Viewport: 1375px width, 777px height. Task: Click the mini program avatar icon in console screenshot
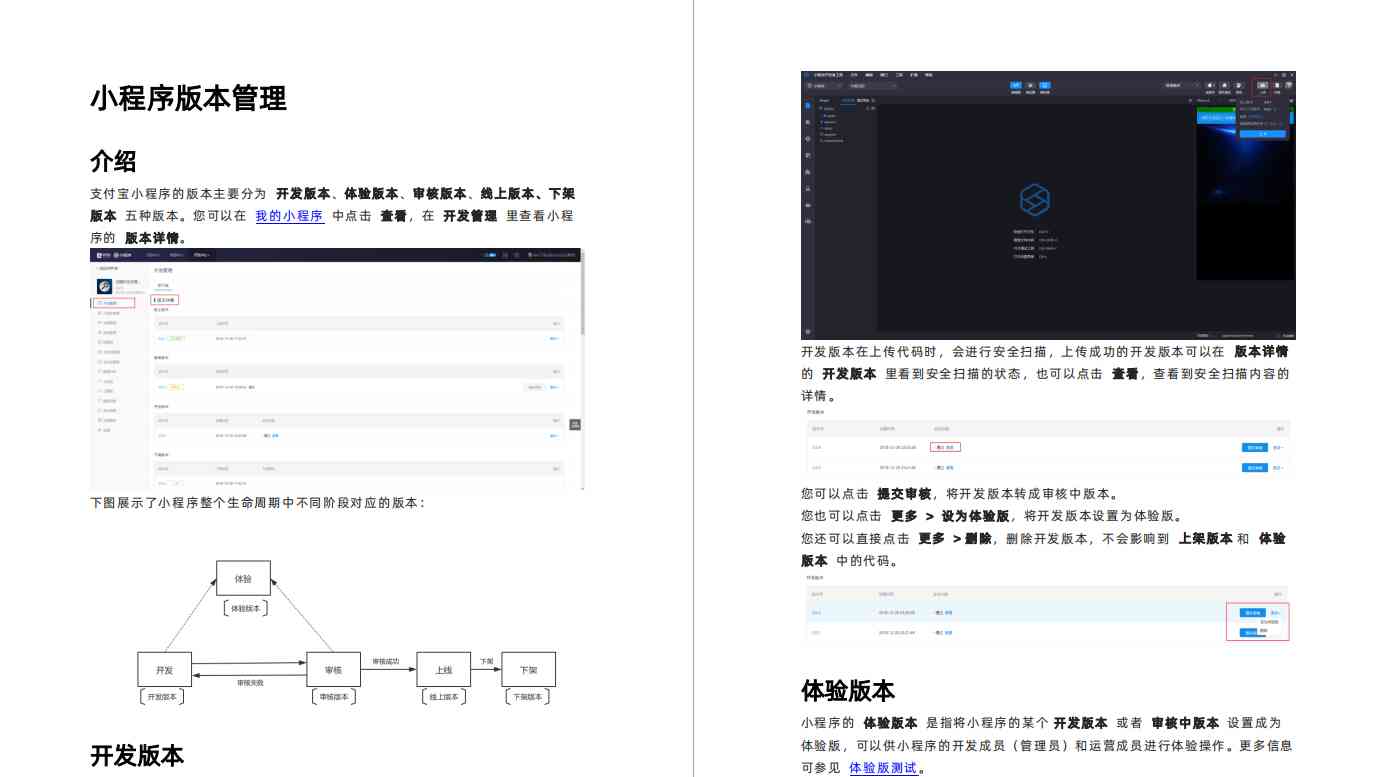104,286
